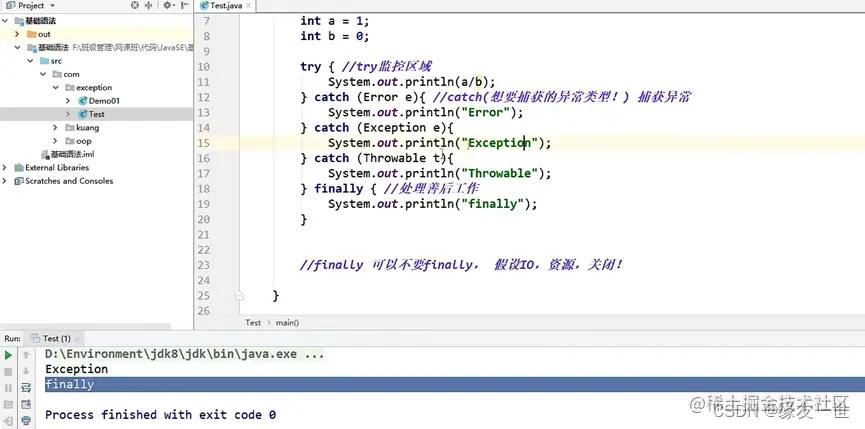Viewport: 865px width, 429px height.
Task: Click the //finally comment on line 23
Action: [x=461, y=265]
